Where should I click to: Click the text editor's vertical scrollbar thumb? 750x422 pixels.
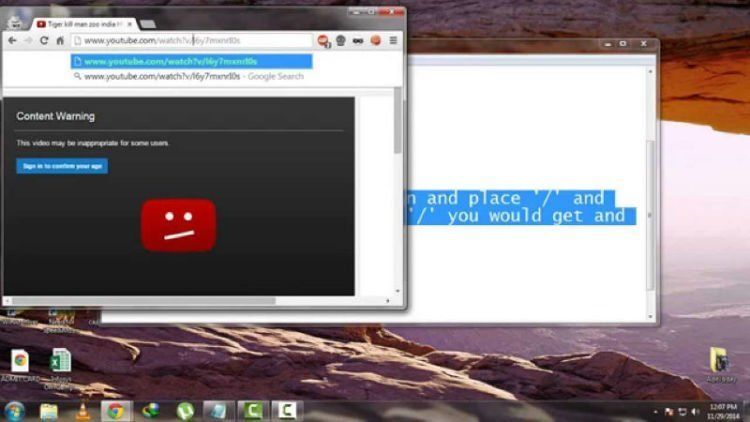650,215
